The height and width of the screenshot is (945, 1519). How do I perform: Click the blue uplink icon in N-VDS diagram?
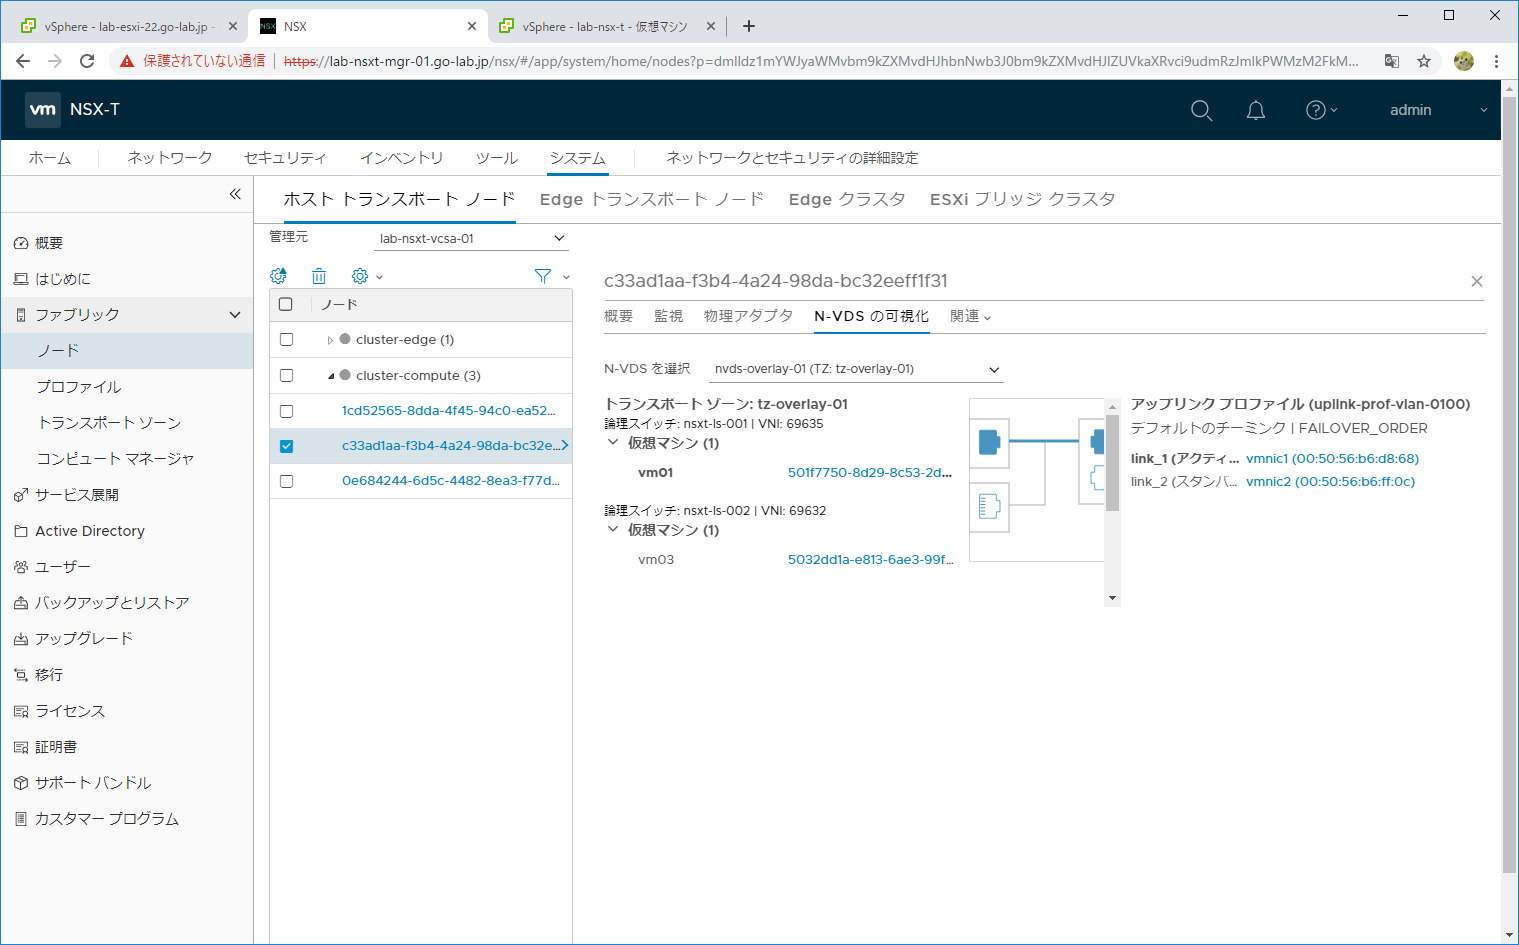(1097, 441)
